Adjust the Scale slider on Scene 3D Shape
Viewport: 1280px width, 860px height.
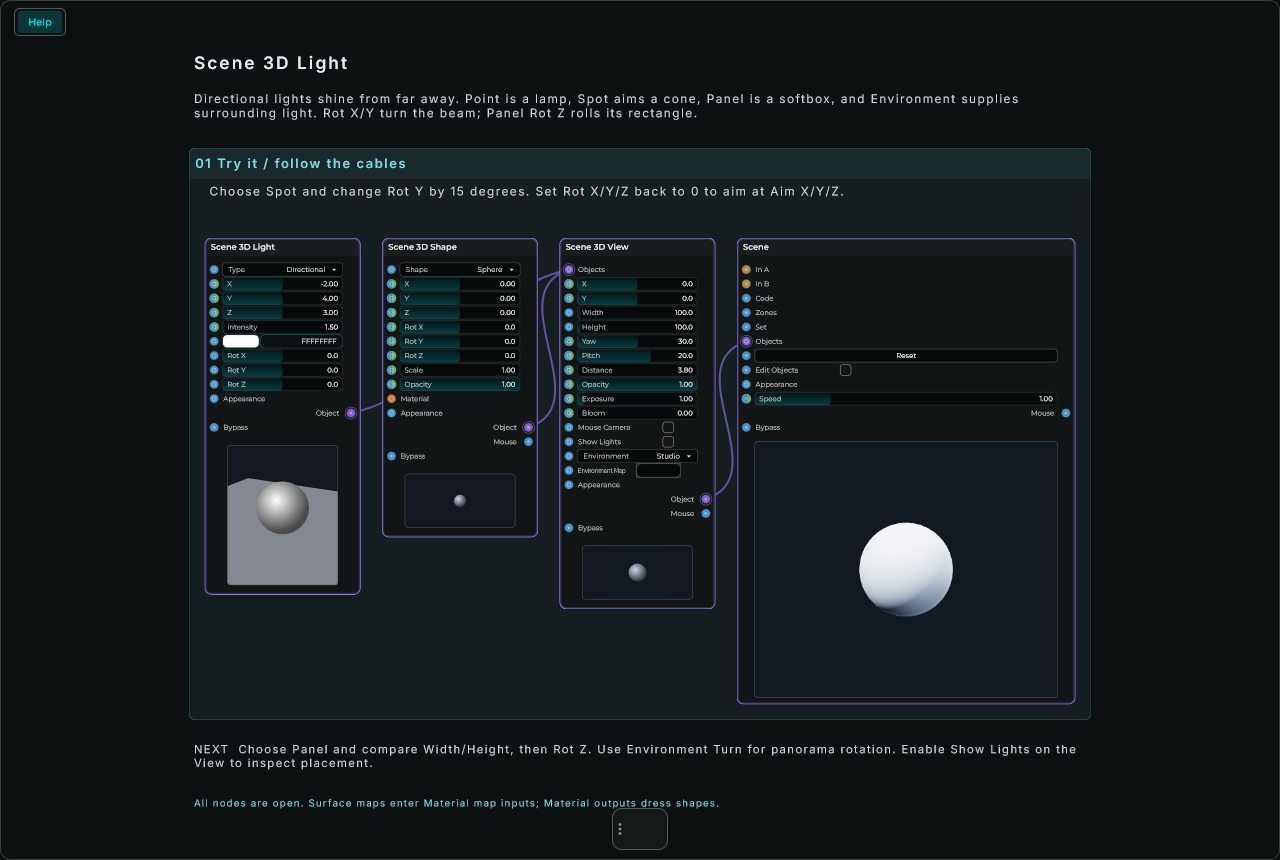click(x=460, y=370)
